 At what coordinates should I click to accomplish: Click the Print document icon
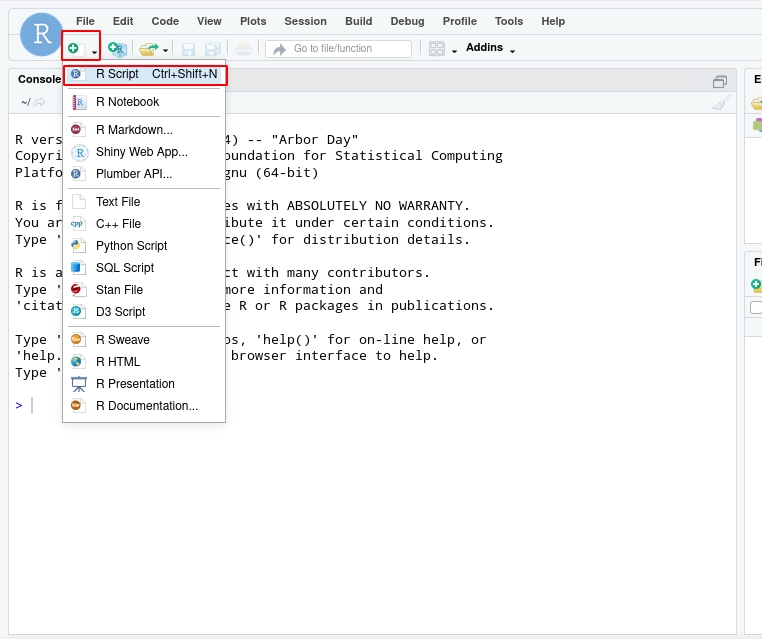click(244, 48)
